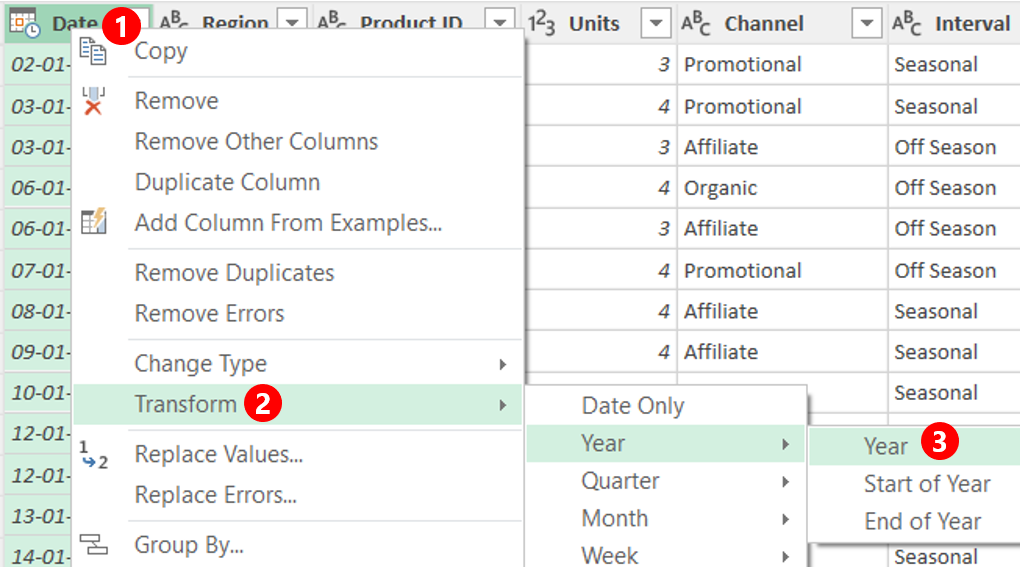Screen dimensions: 1020x567
Task: Click the Replace Values icon
Action: 93,455
